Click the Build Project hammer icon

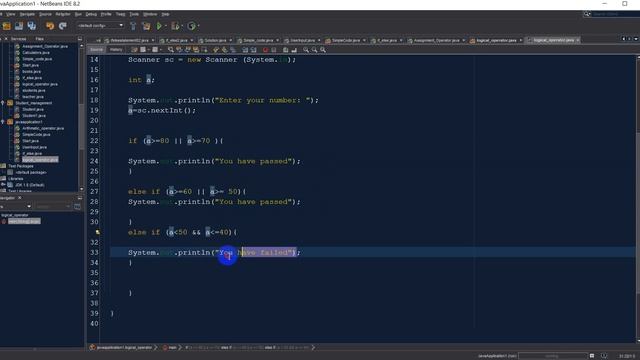[x=133, y=26]
